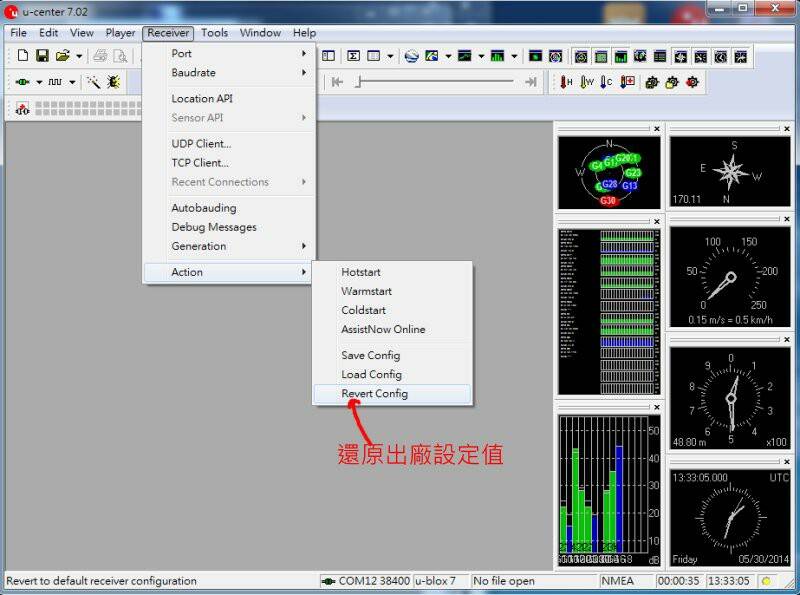Select Revert Config menu item
The width and height of the screenshot is (800, 595).
374,394
